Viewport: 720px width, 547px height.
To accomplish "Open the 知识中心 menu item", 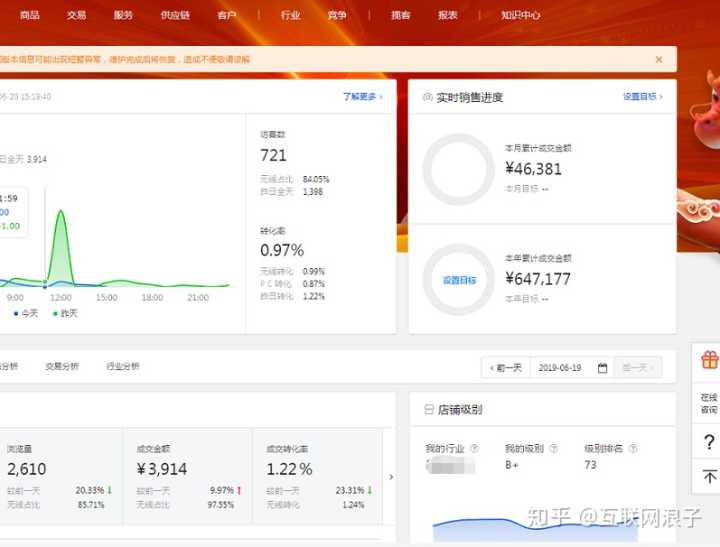I will point(521,15).
